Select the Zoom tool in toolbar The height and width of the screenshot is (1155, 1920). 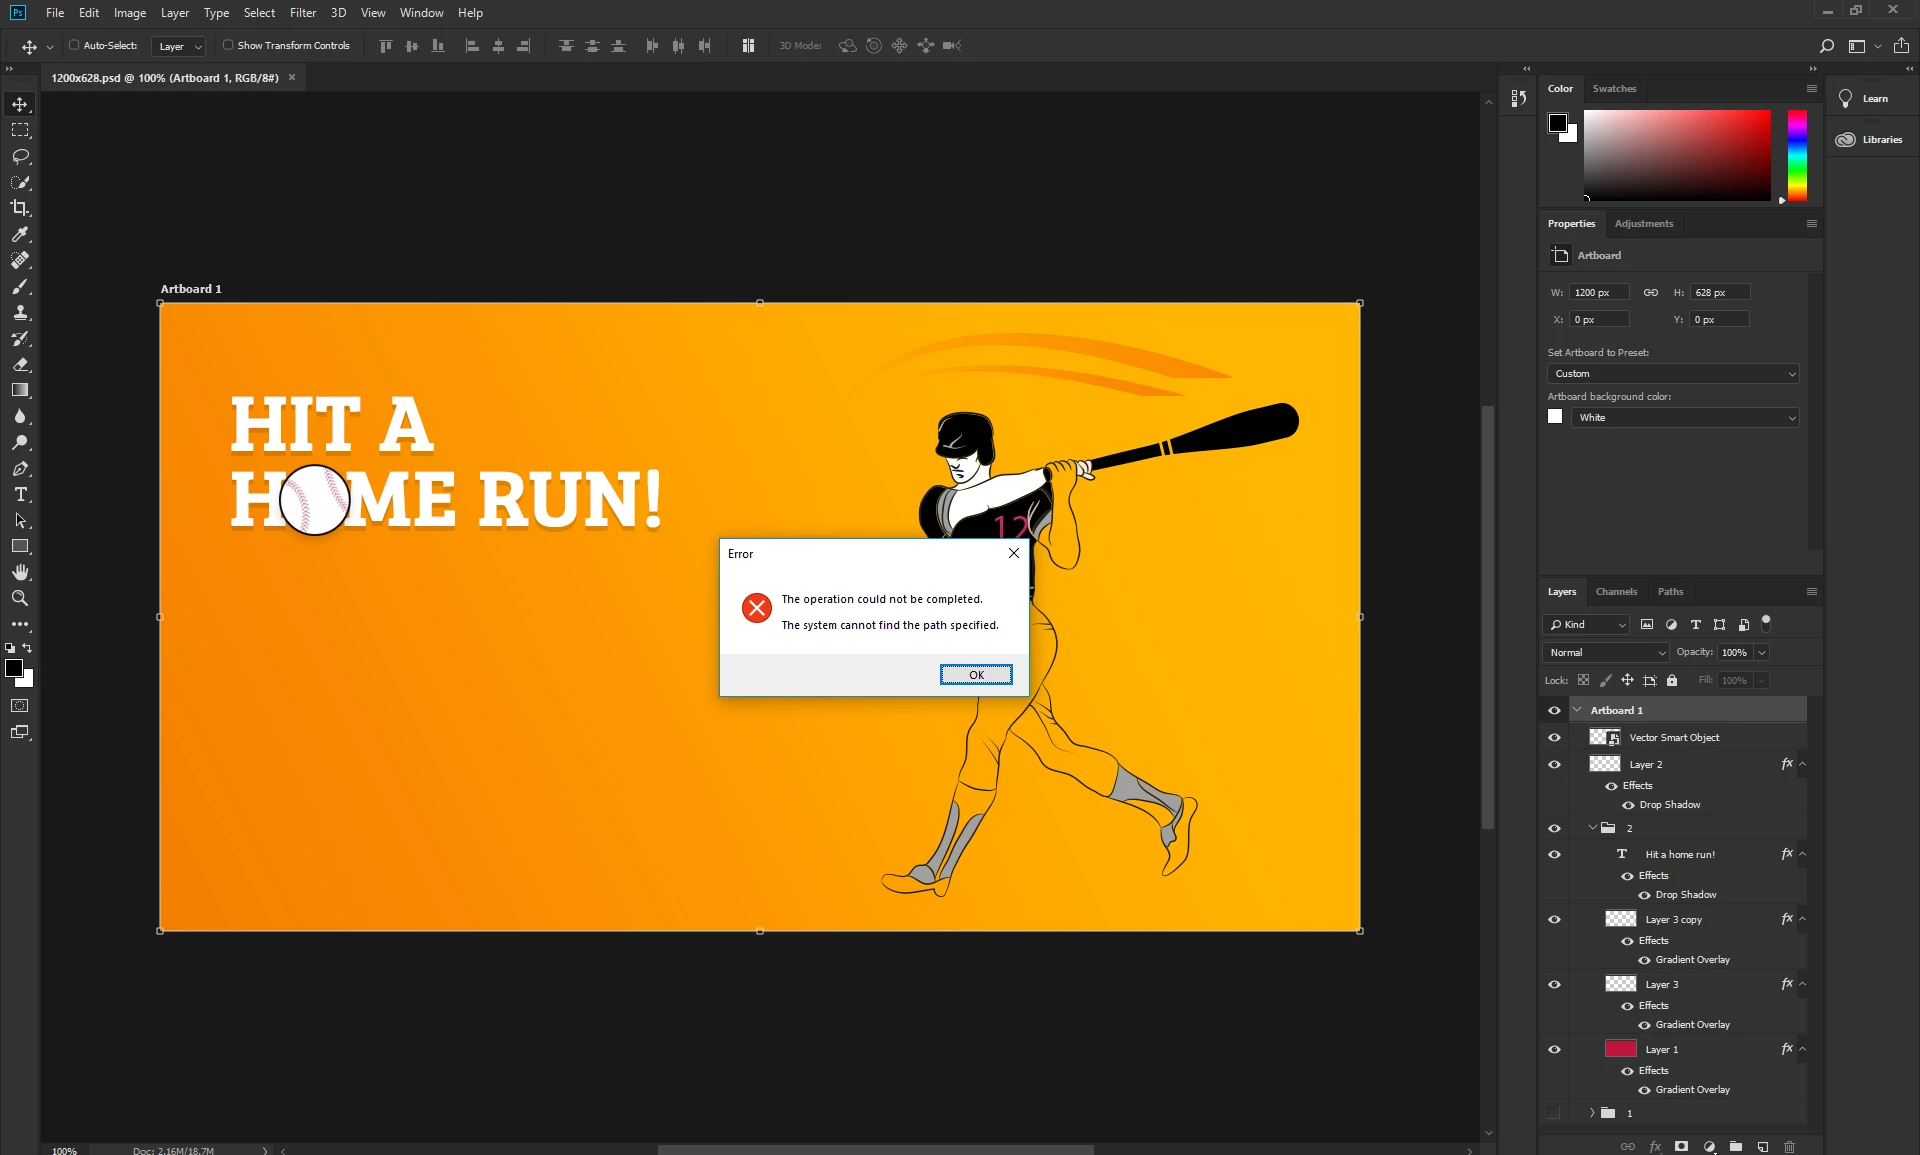pyautogui.click(x=20, y=598)
